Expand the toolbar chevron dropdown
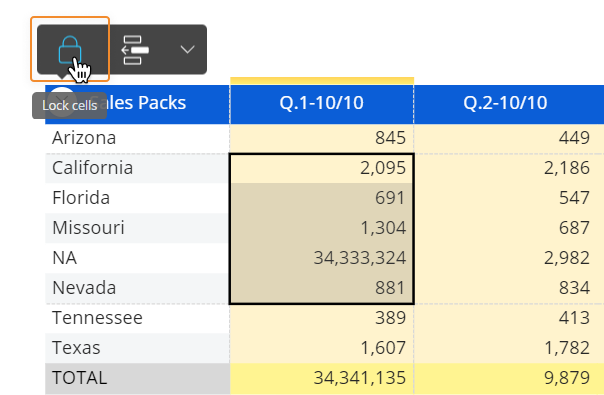Screen dimensions: 604x395 point(187,49)
